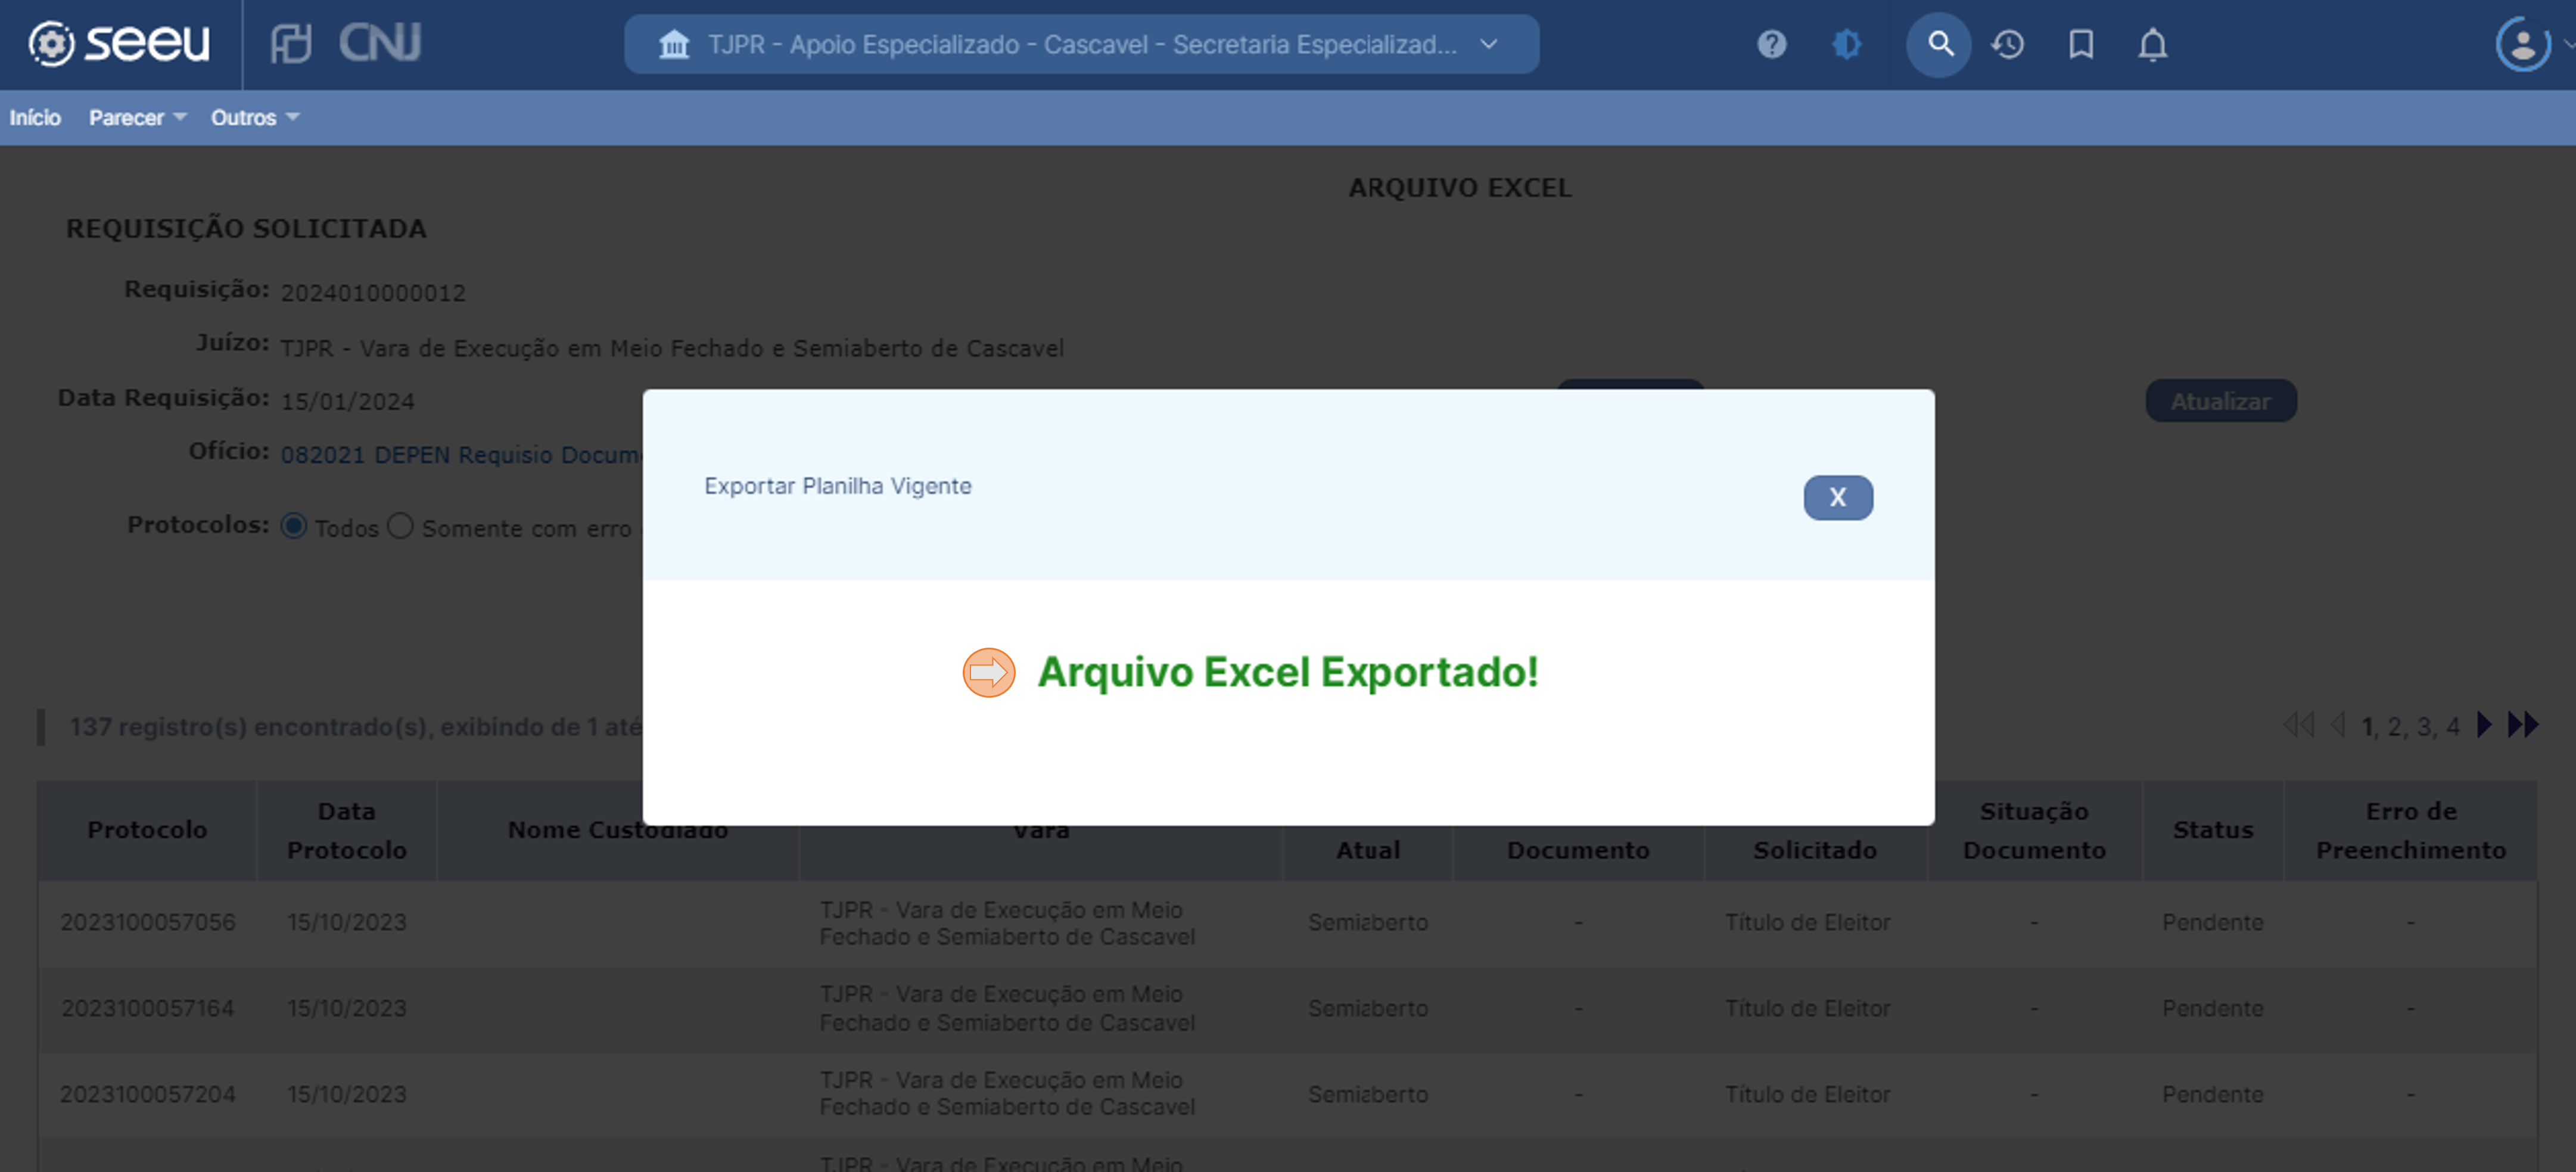Open the notifications bell icon
The image size is (2576, 1172).
coord(2152,44)
